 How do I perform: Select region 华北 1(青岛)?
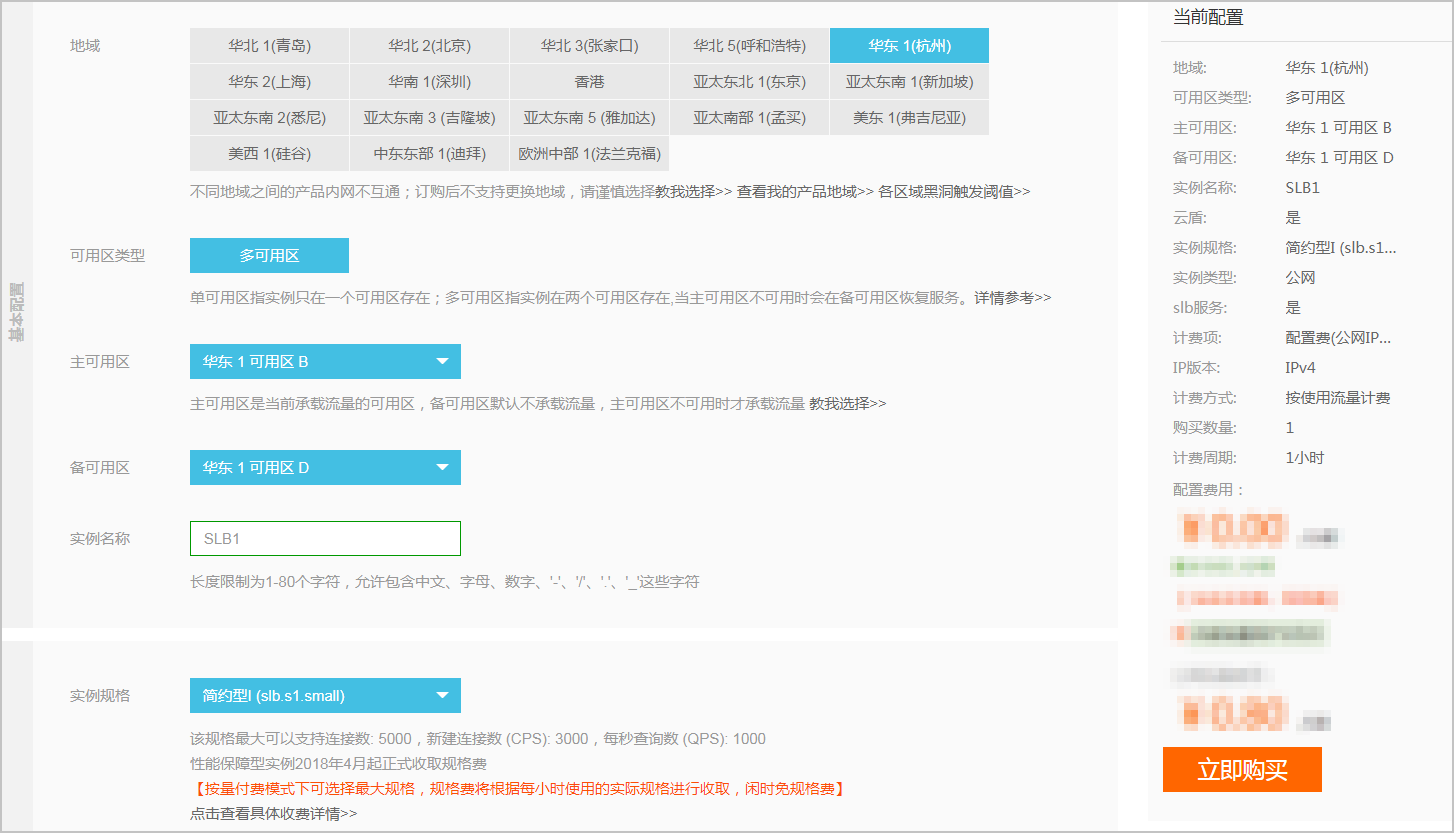[269, 46]
